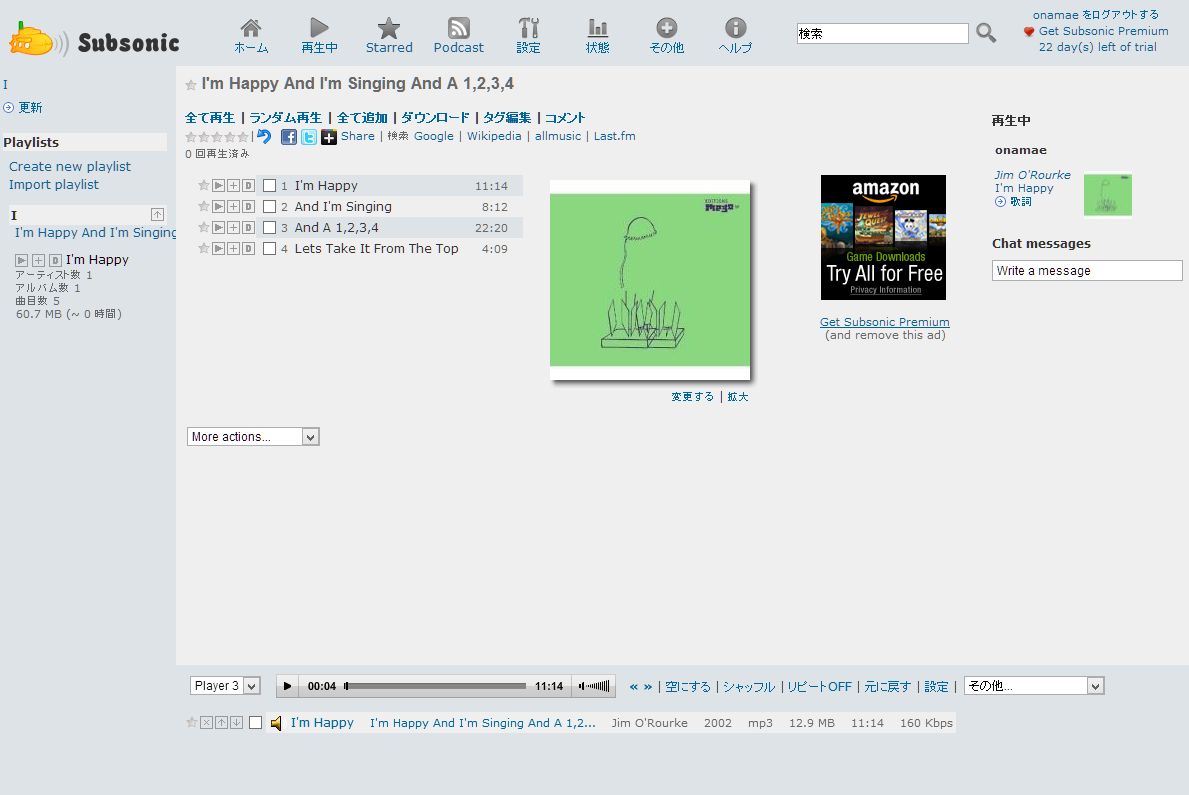
Task: Click Create new playlist
Action: (x=70, y=167)
